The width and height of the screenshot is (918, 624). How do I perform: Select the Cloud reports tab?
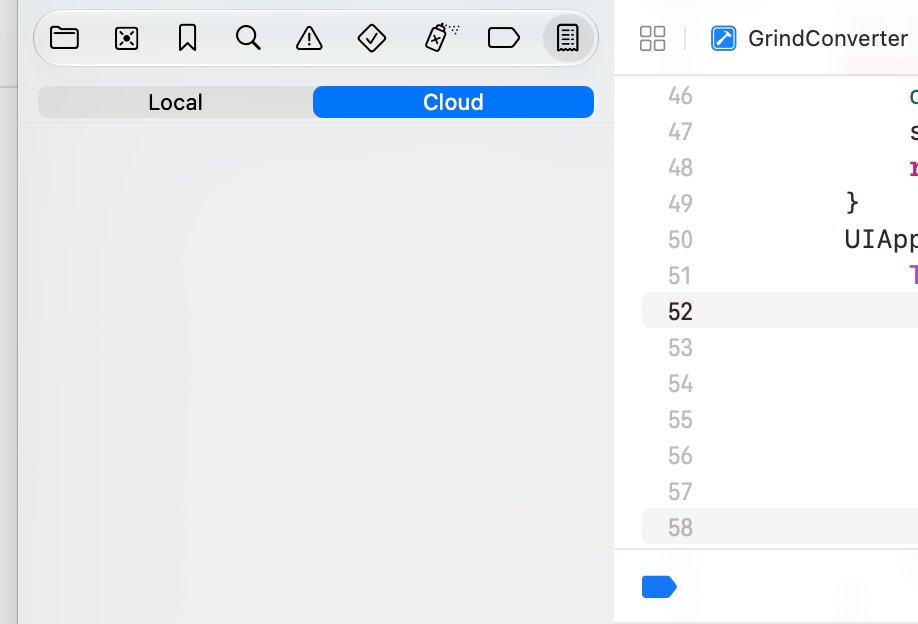point(454,102)
